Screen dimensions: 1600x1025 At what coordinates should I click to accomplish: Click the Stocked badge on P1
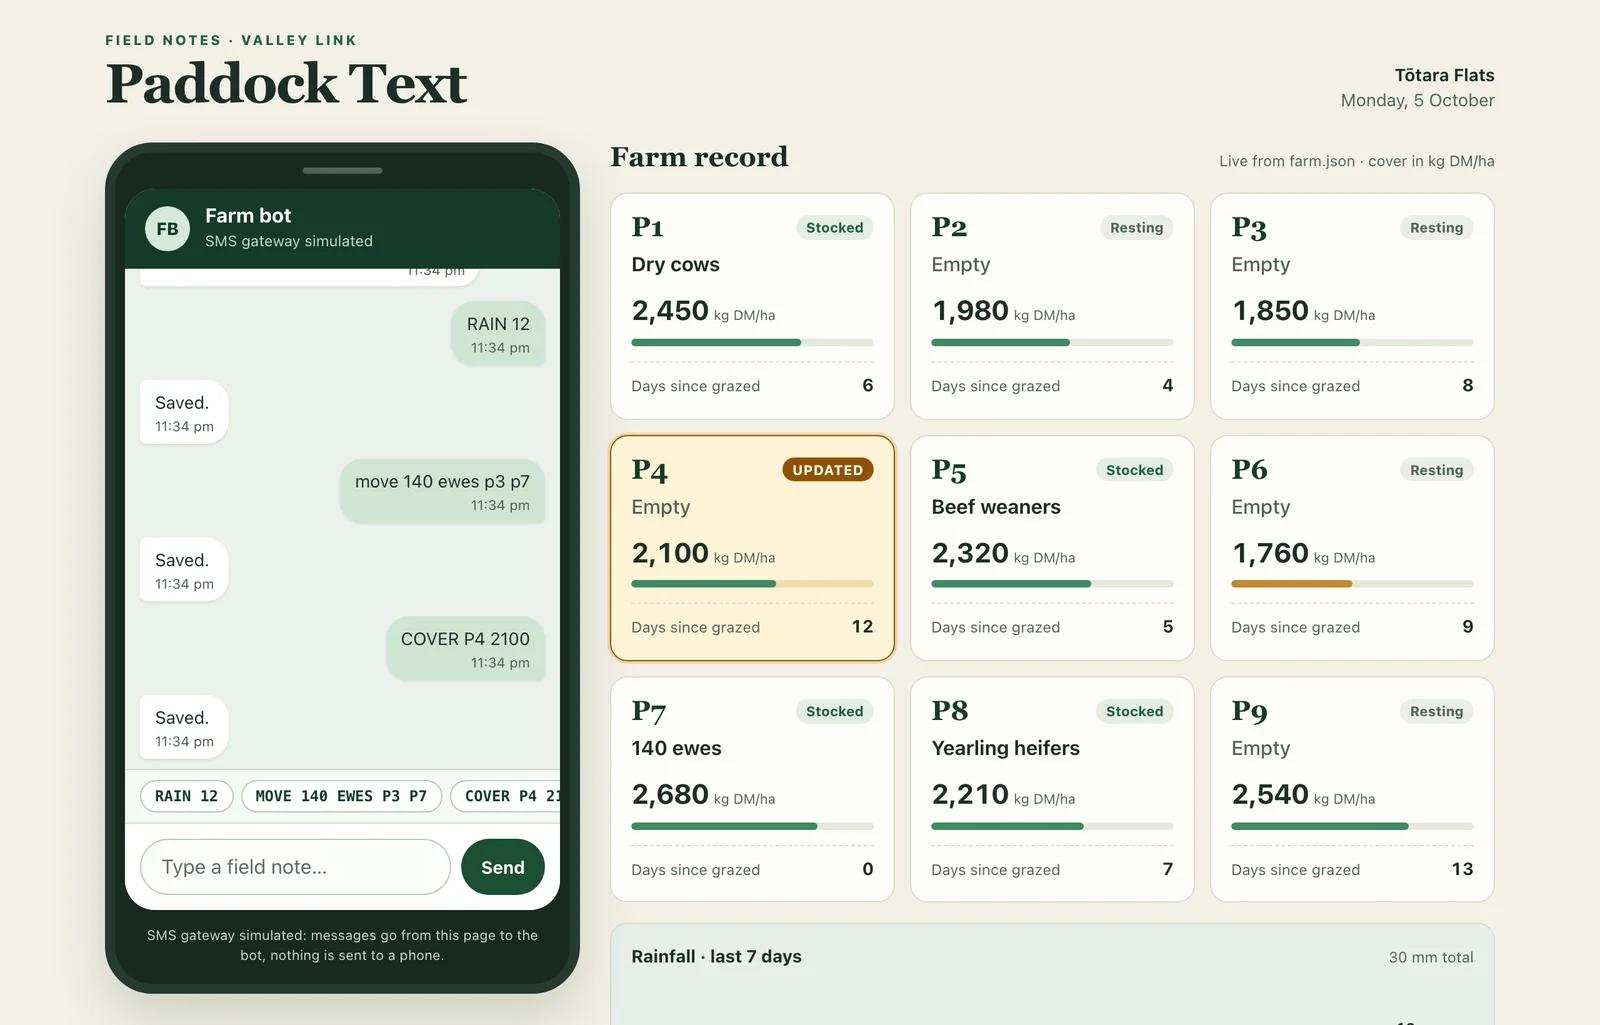[835, 228]
